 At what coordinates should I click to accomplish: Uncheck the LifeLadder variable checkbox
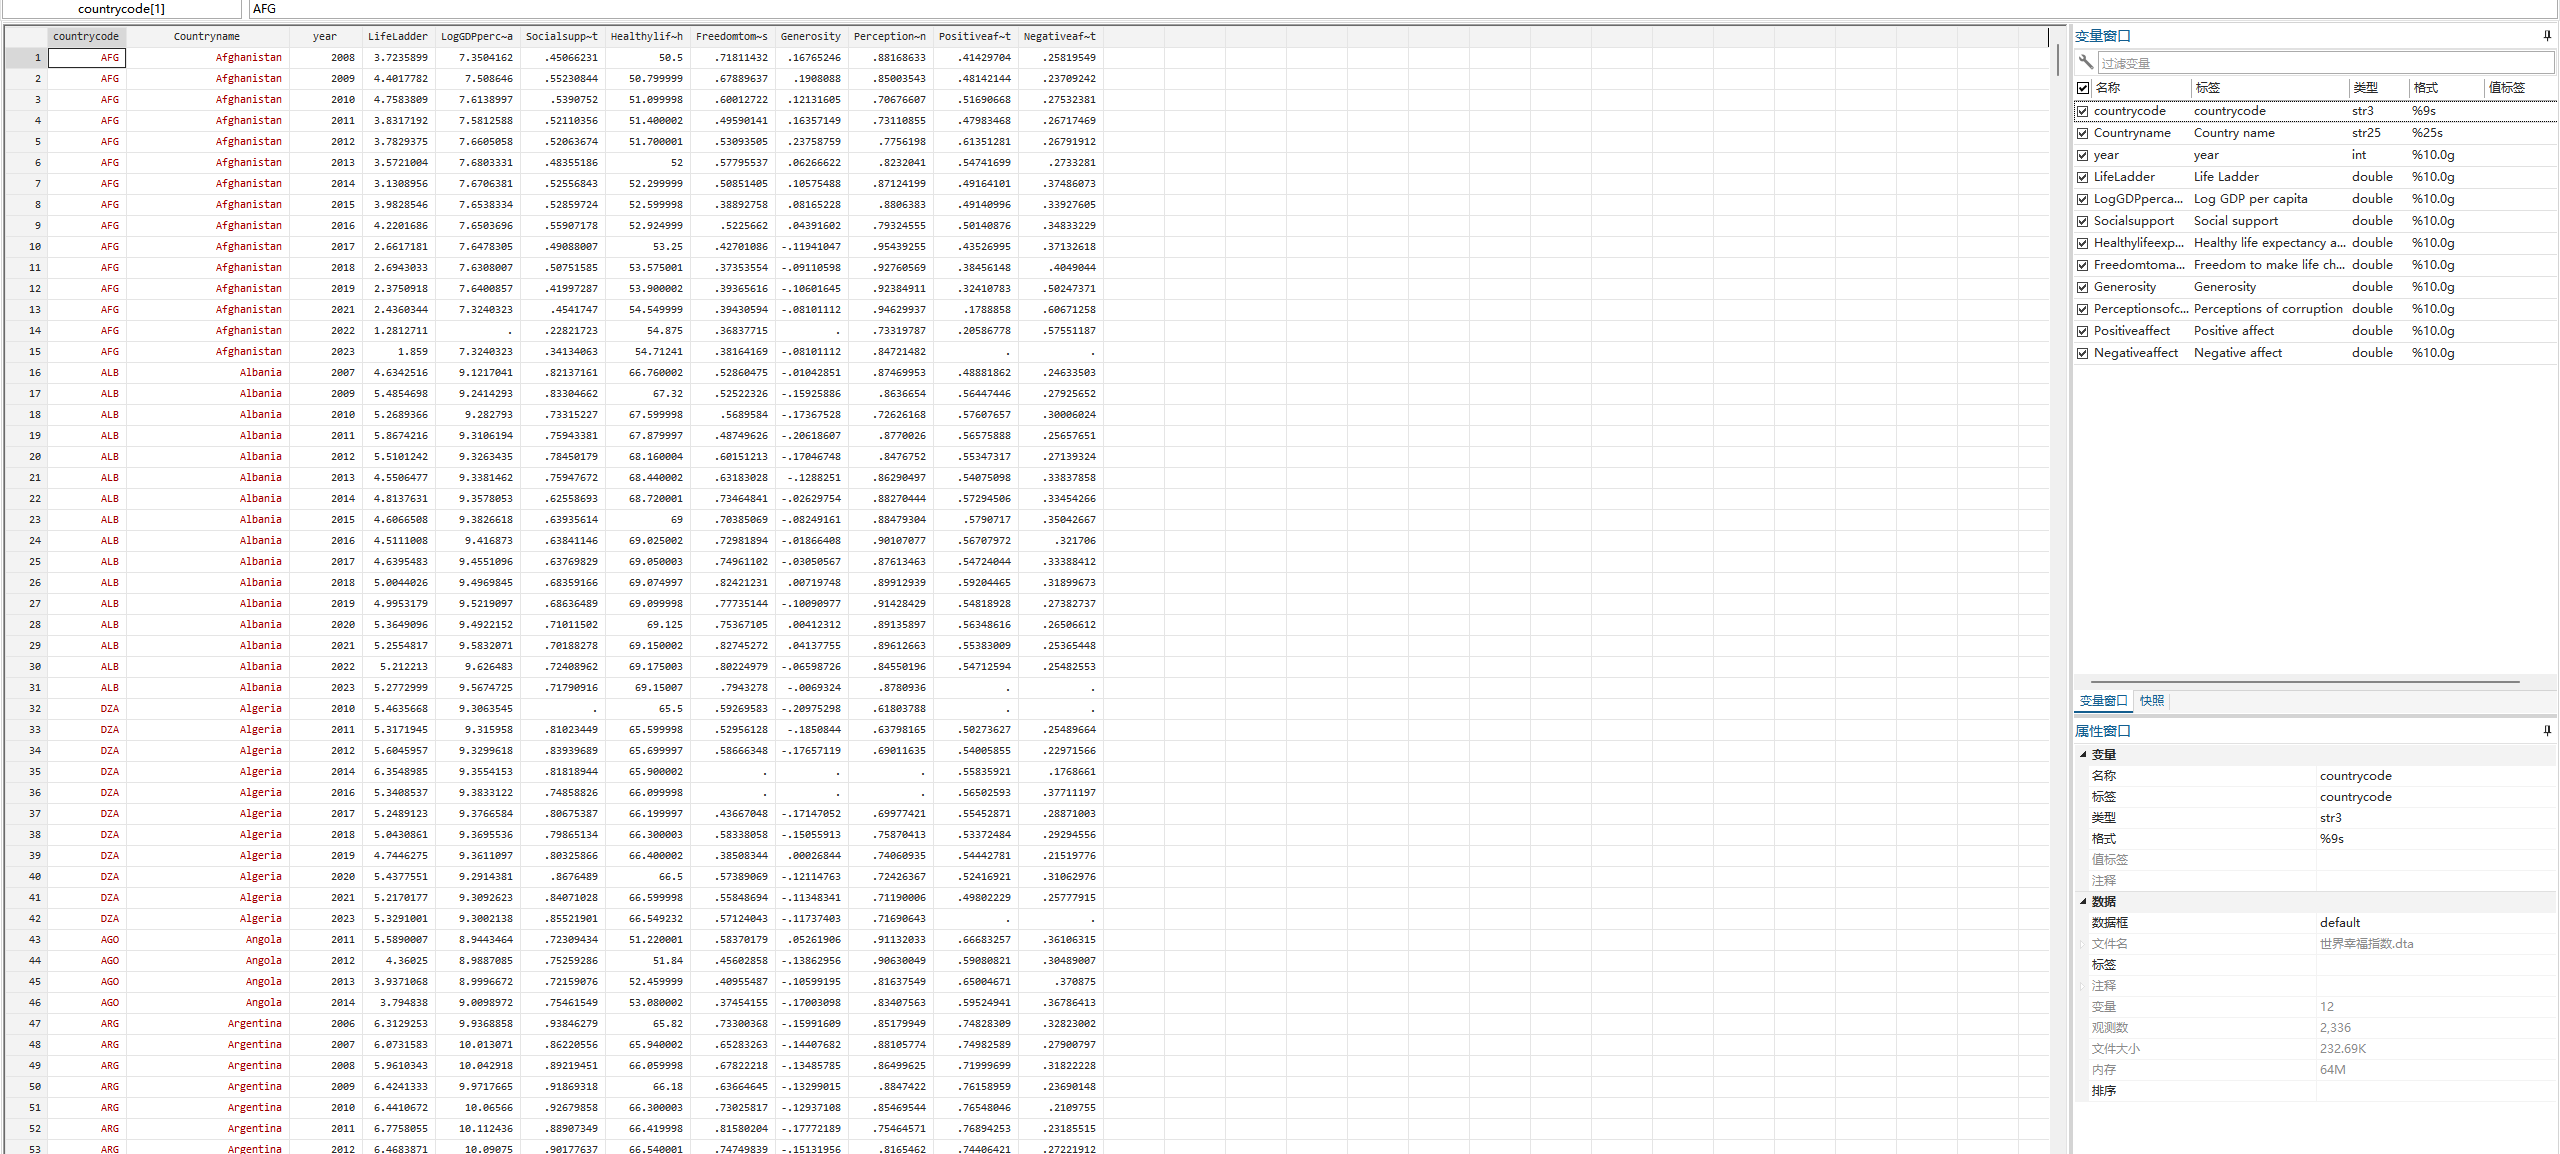pos(2083,177)
